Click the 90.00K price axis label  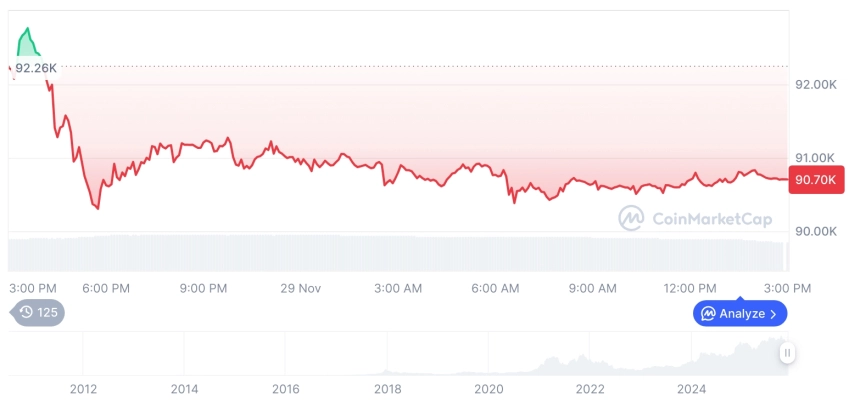coord(815,231)
